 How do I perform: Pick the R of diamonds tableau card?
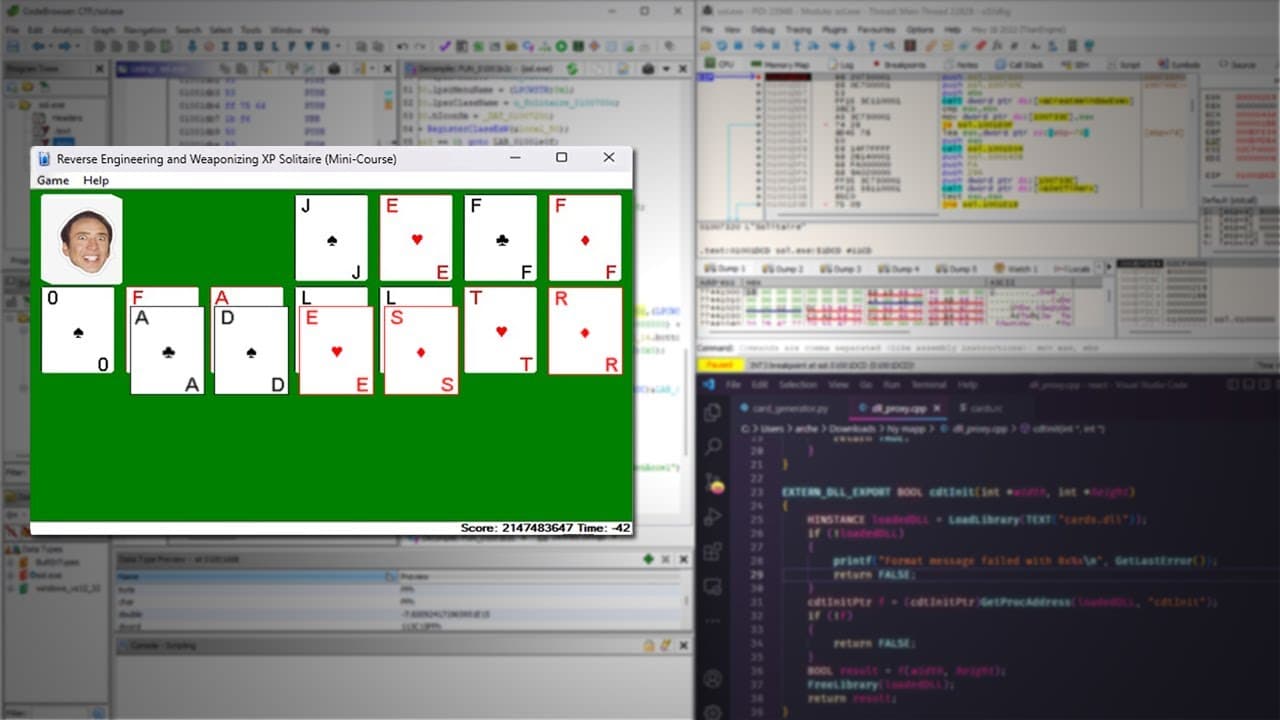[585, 331]
